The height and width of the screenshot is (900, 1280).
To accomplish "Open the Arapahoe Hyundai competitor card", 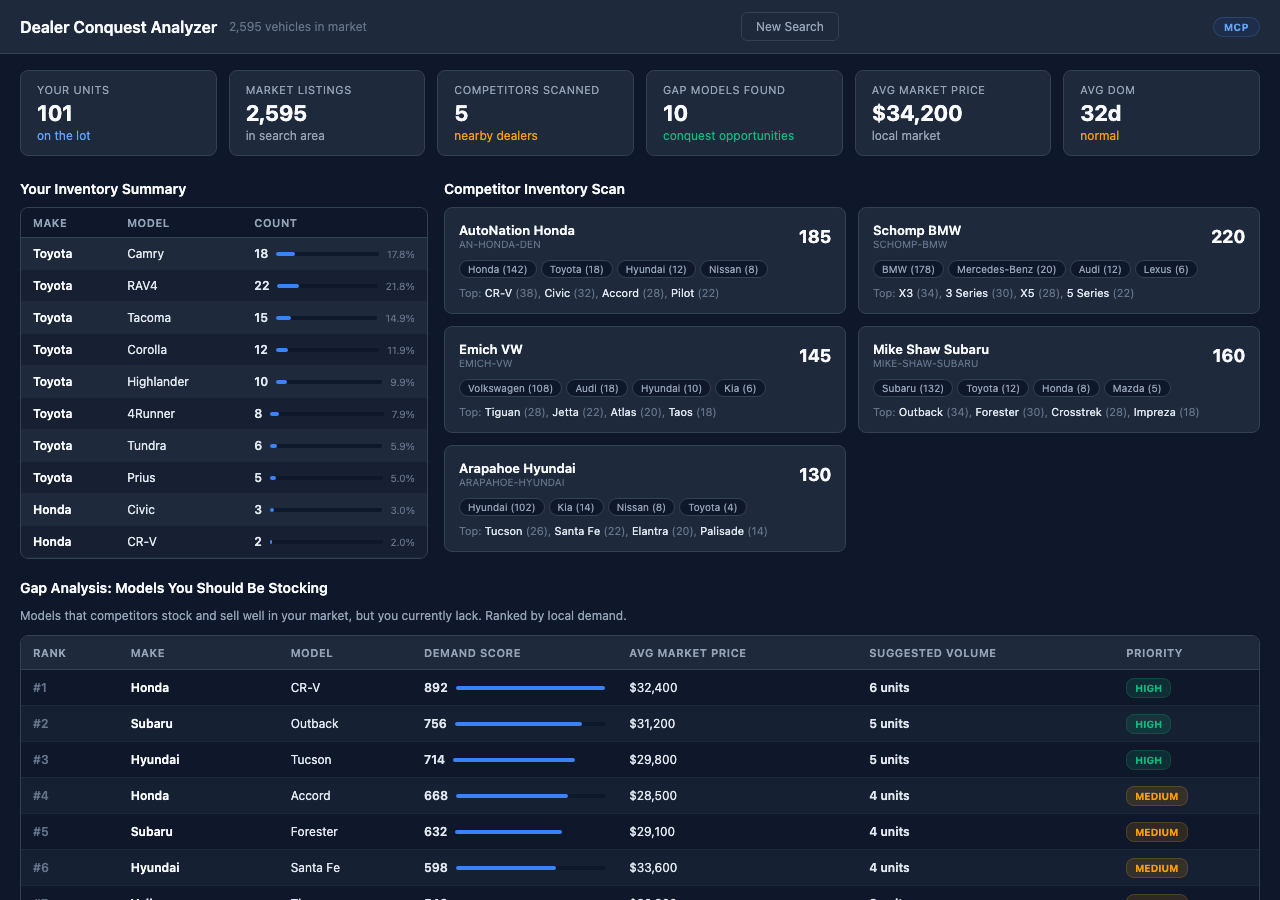I will pos(645,498).
